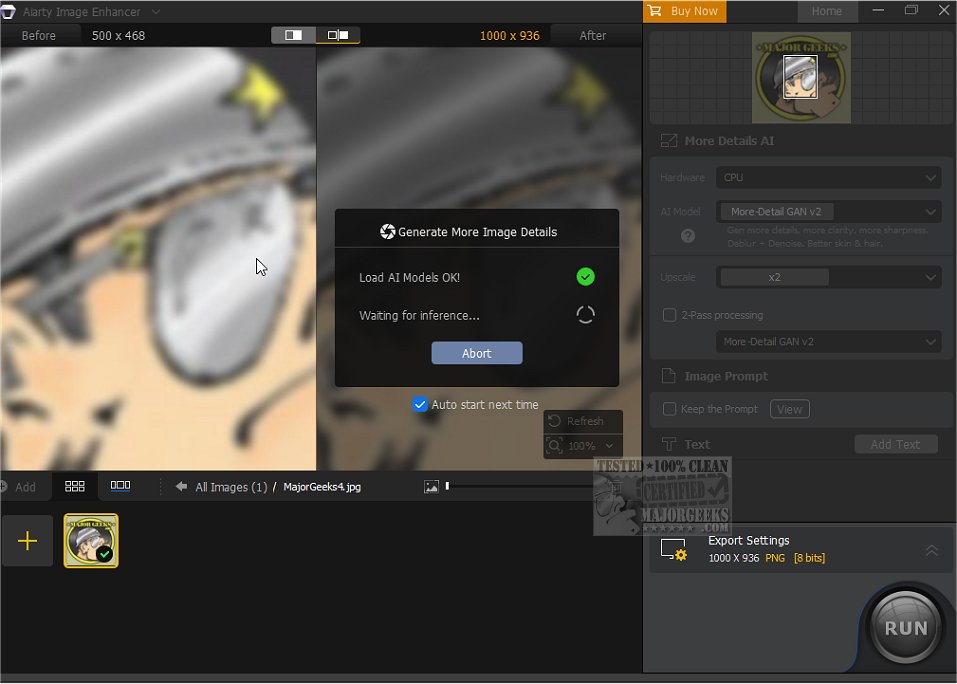Open the grid thumbnail view

point(74,486)
